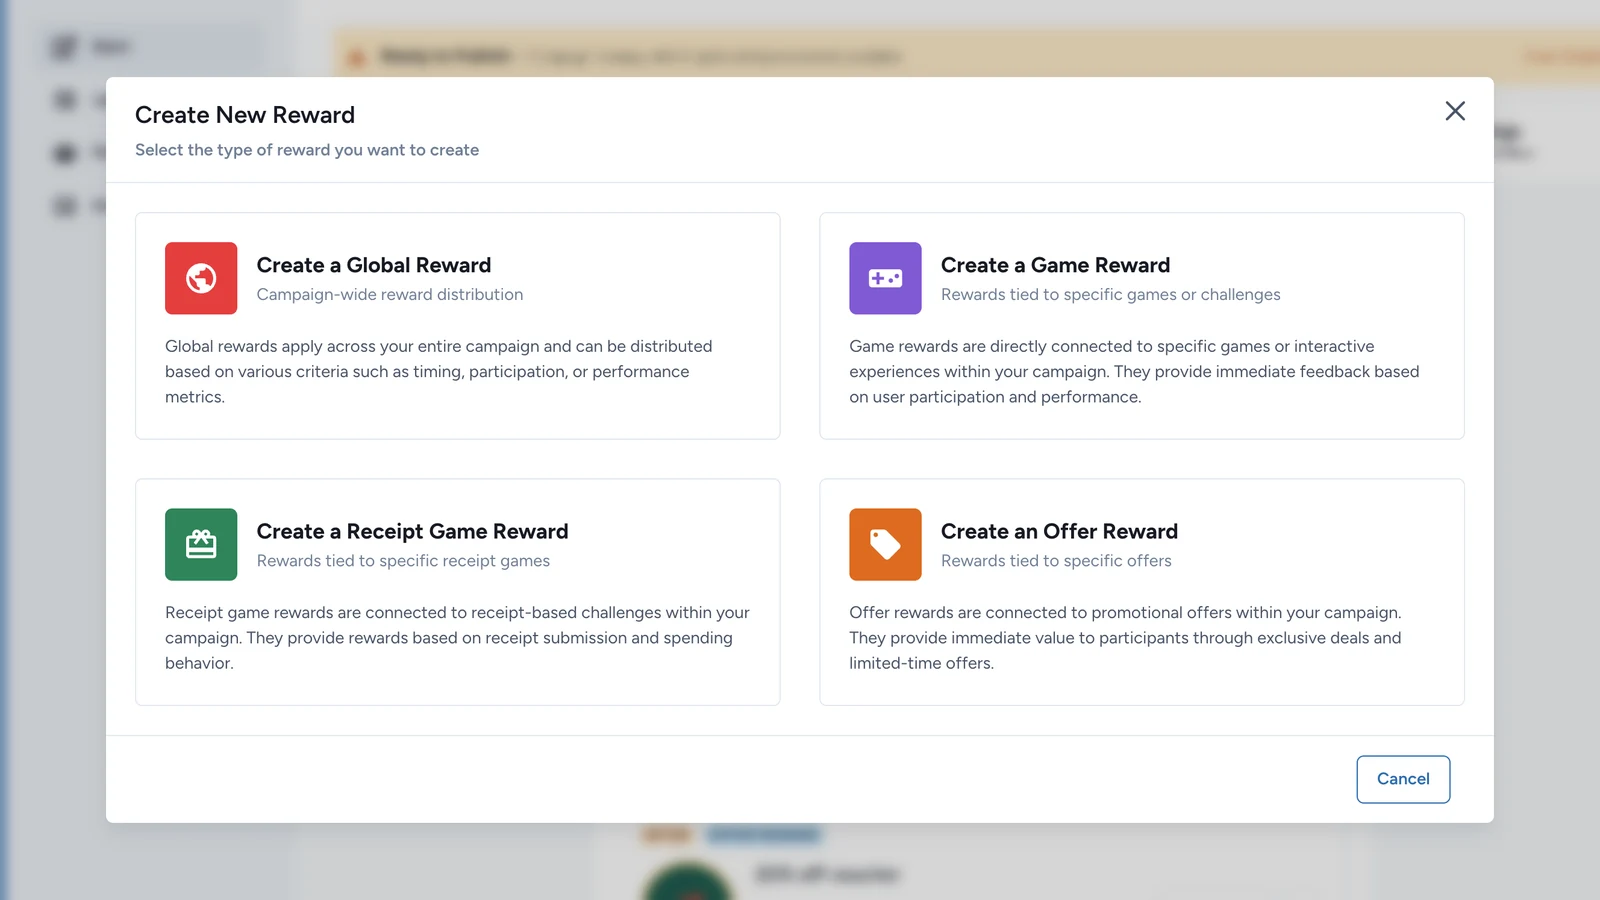1600x900 pixels.
Task: Click the description starting "Offer rewards are connected"
Action: tap(1125, 637)
